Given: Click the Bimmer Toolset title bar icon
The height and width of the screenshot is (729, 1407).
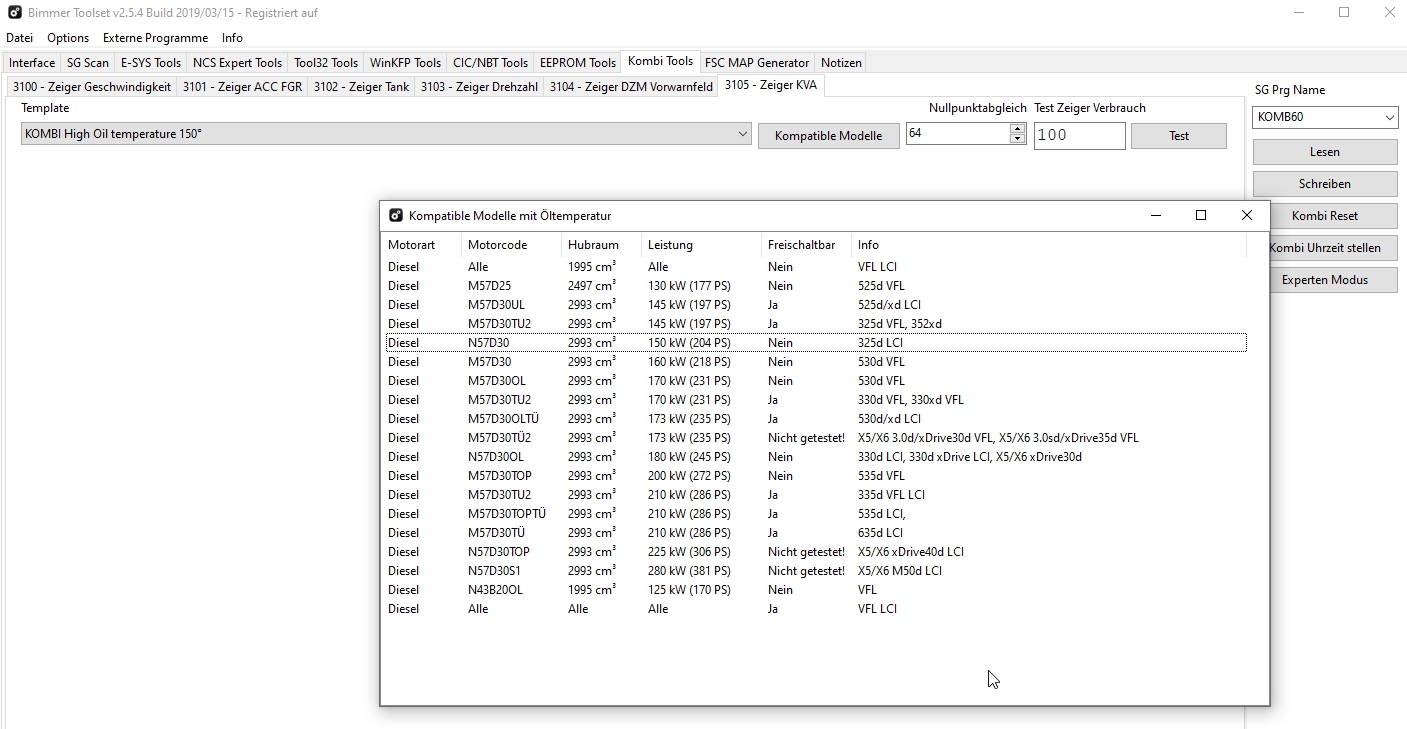Looking at the screenshot, I should pos(15,13).
